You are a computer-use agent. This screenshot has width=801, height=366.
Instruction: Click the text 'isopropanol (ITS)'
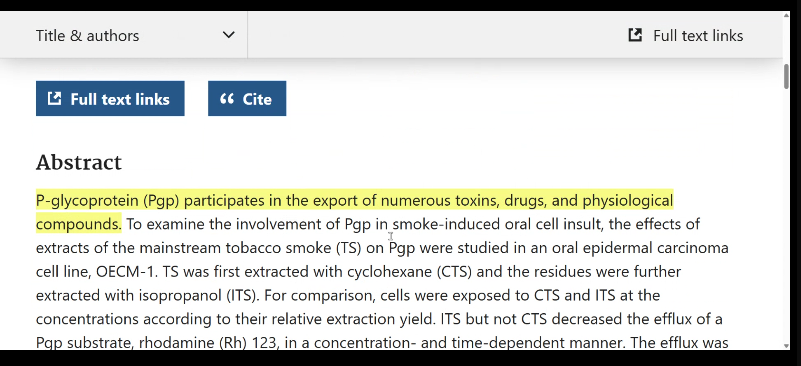tap(199, 295)
